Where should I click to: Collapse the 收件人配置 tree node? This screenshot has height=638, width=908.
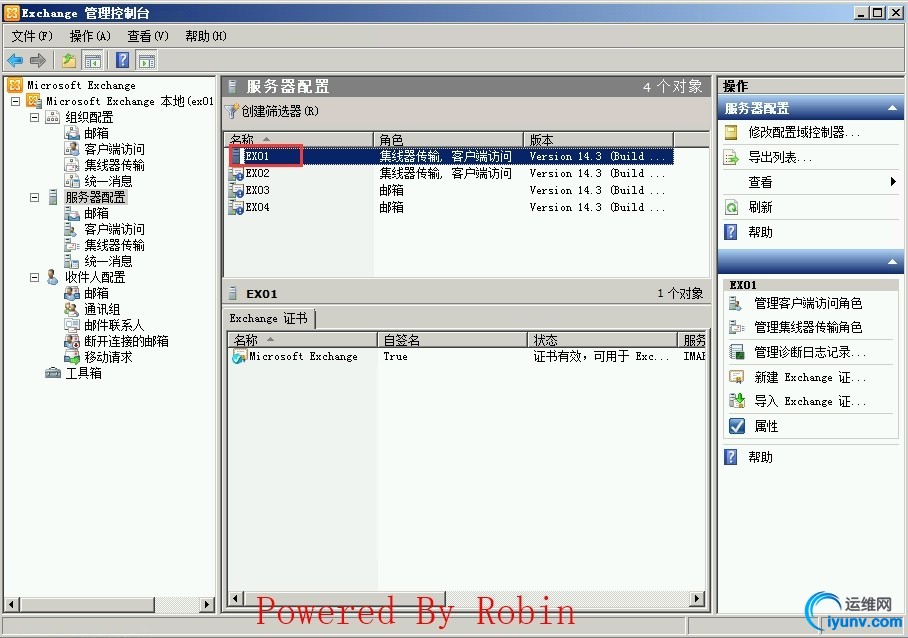(x=34, y=277)
